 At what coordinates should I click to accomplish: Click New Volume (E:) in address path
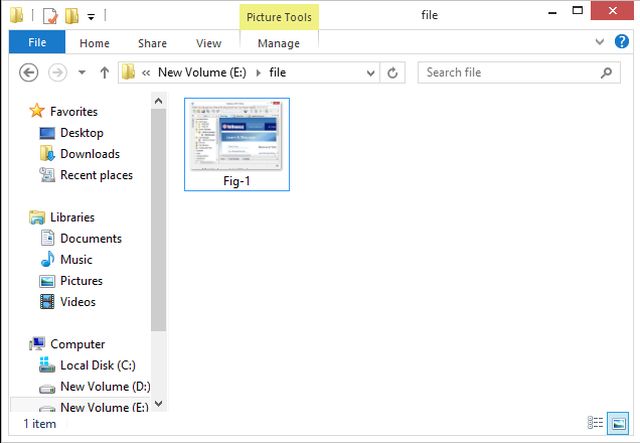pos(202,72)
